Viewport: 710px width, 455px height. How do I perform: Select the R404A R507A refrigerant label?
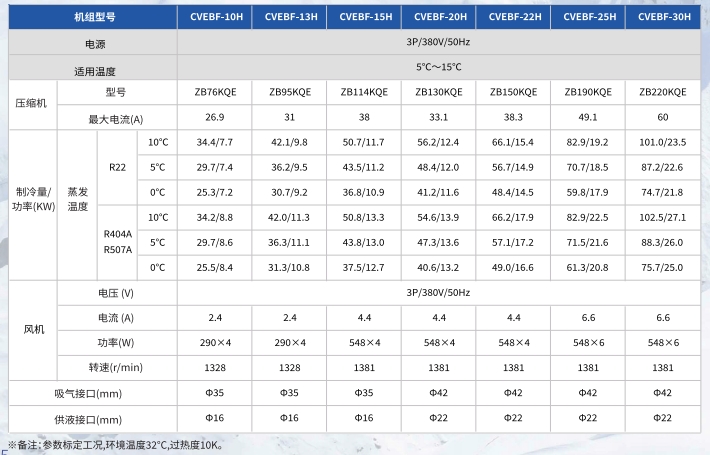[x=118, y=242]
